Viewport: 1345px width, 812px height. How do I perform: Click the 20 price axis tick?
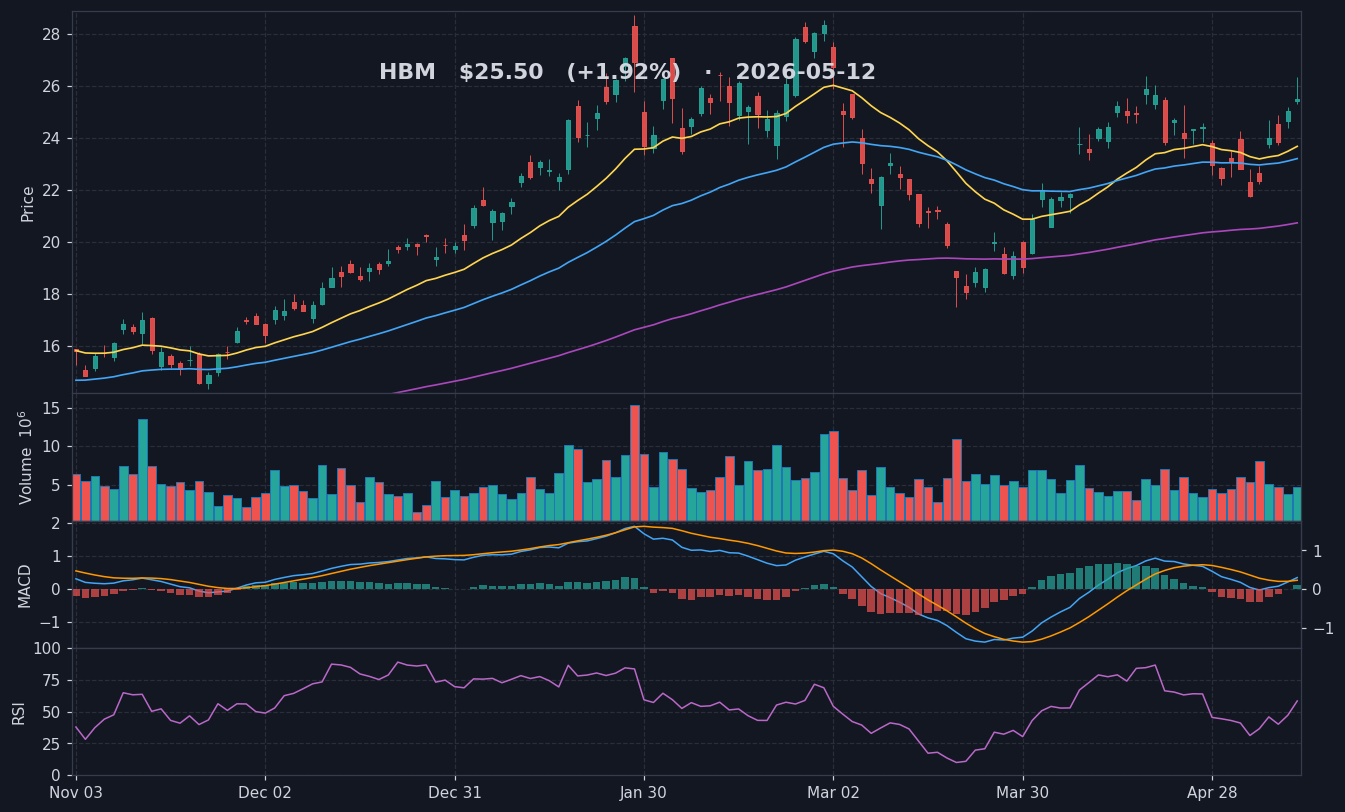pyautogui.click(x=51, y=242)
